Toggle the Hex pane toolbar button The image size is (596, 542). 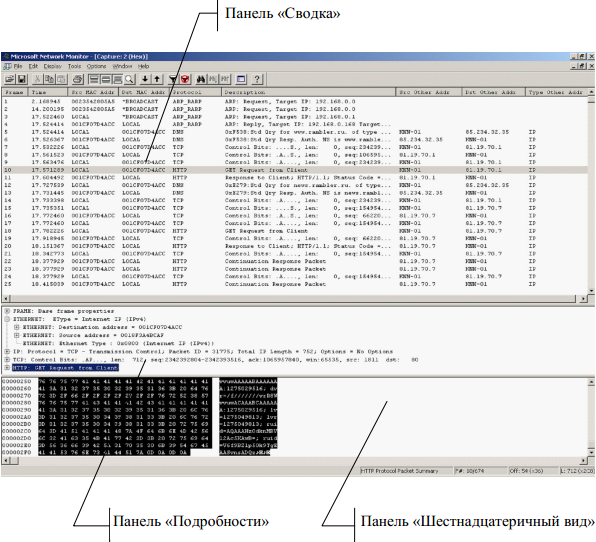118,79
